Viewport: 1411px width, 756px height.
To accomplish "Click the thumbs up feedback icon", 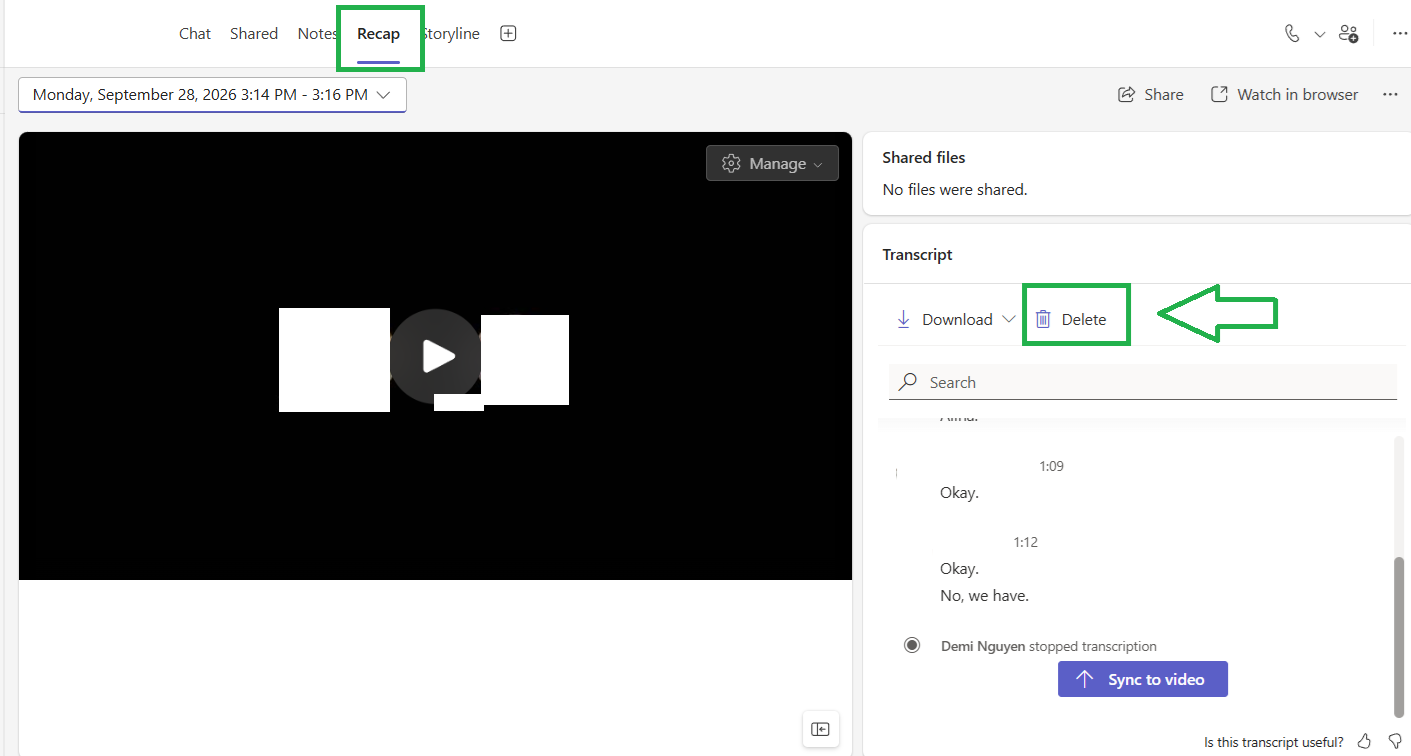I will [1365, 741].
